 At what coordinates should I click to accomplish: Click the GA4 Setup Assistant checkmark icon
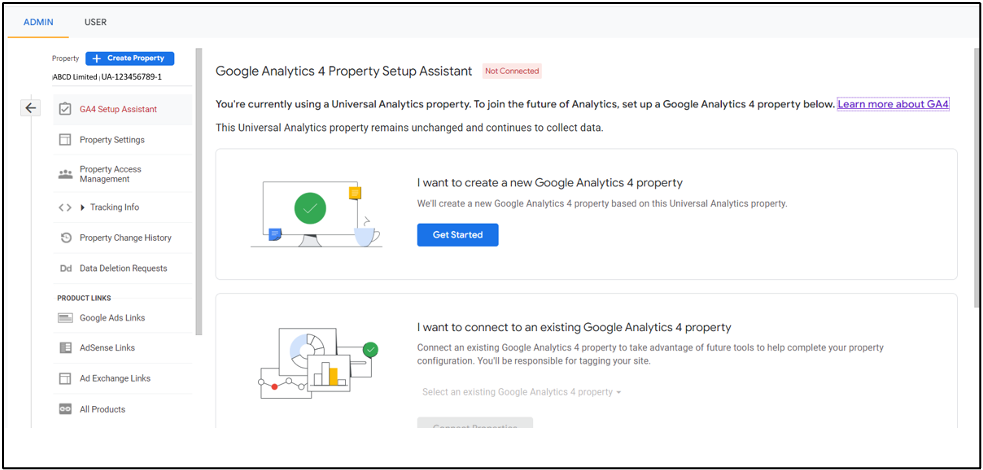click(x=65, y=109)
